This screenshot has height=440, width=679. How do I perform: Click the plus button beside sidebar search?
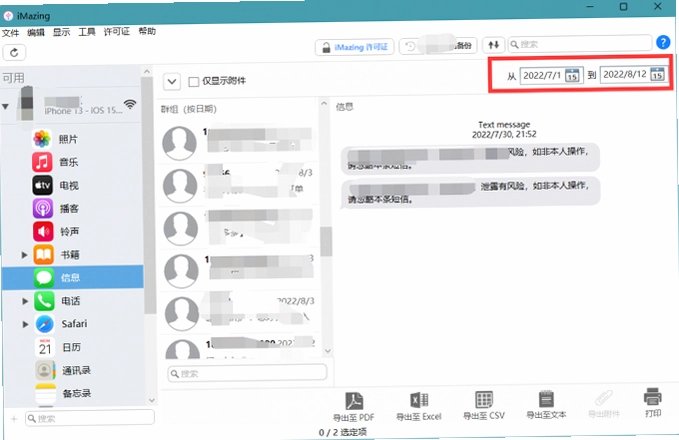tap(14, 419)
